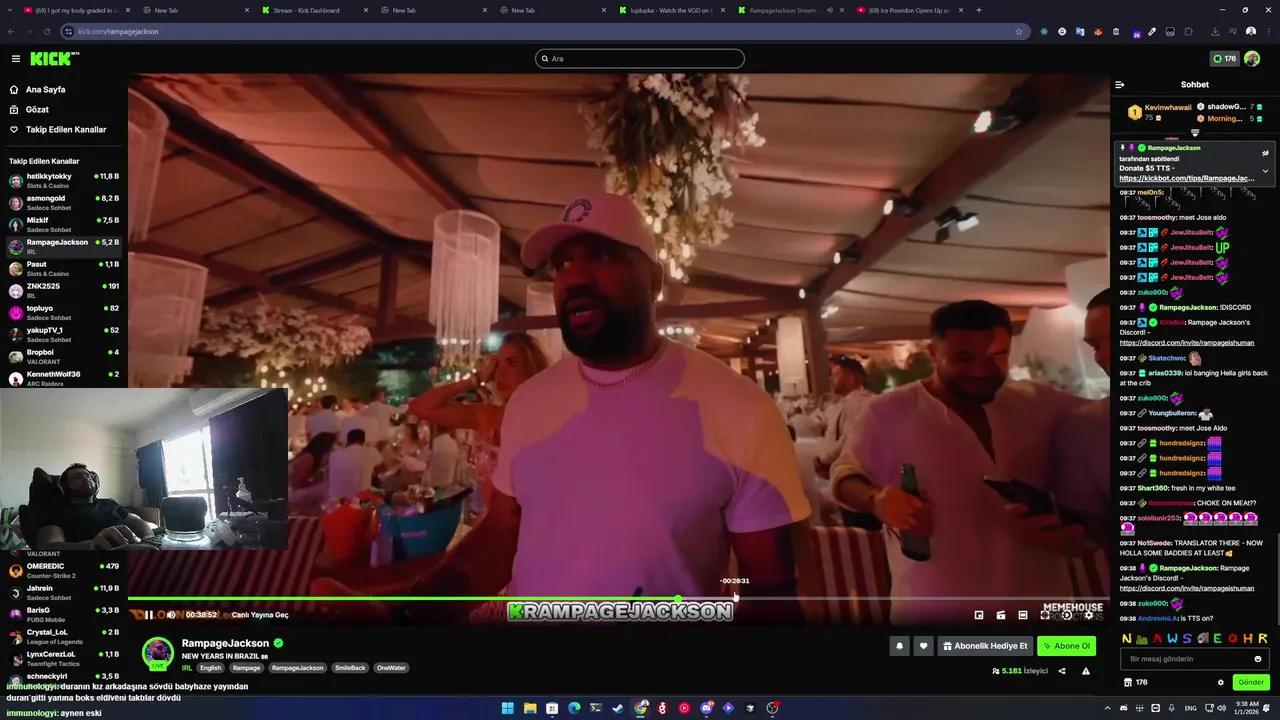The image size is (1280, 720).
Task: Open the browser extensions puzzle icon
Action: [1189, 31]
